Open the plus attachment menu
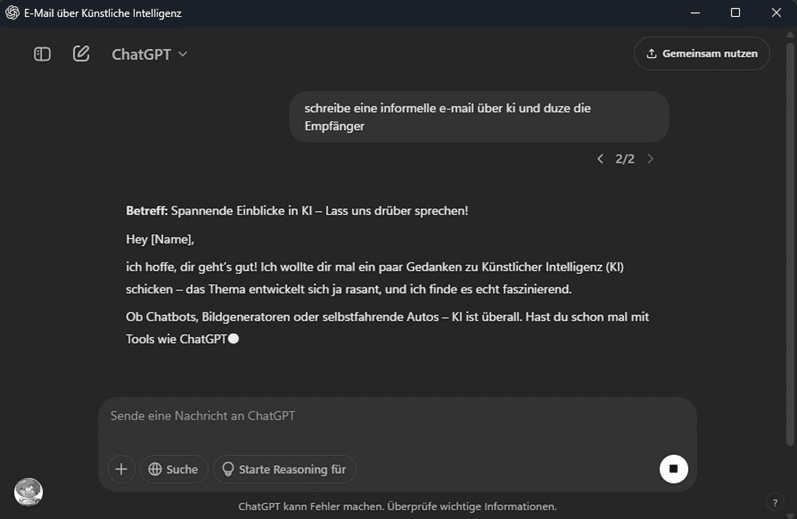 121,469
